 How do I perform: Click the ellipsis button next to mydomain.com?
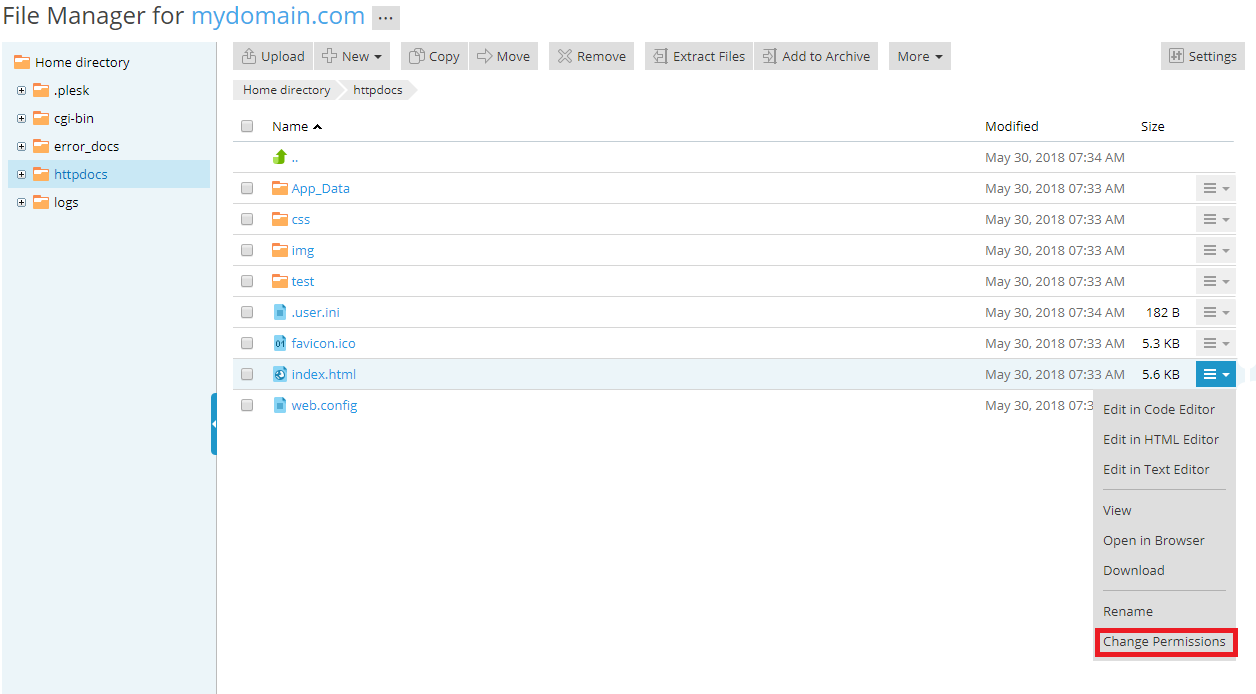pyautogui.click(x=385, y=17)
